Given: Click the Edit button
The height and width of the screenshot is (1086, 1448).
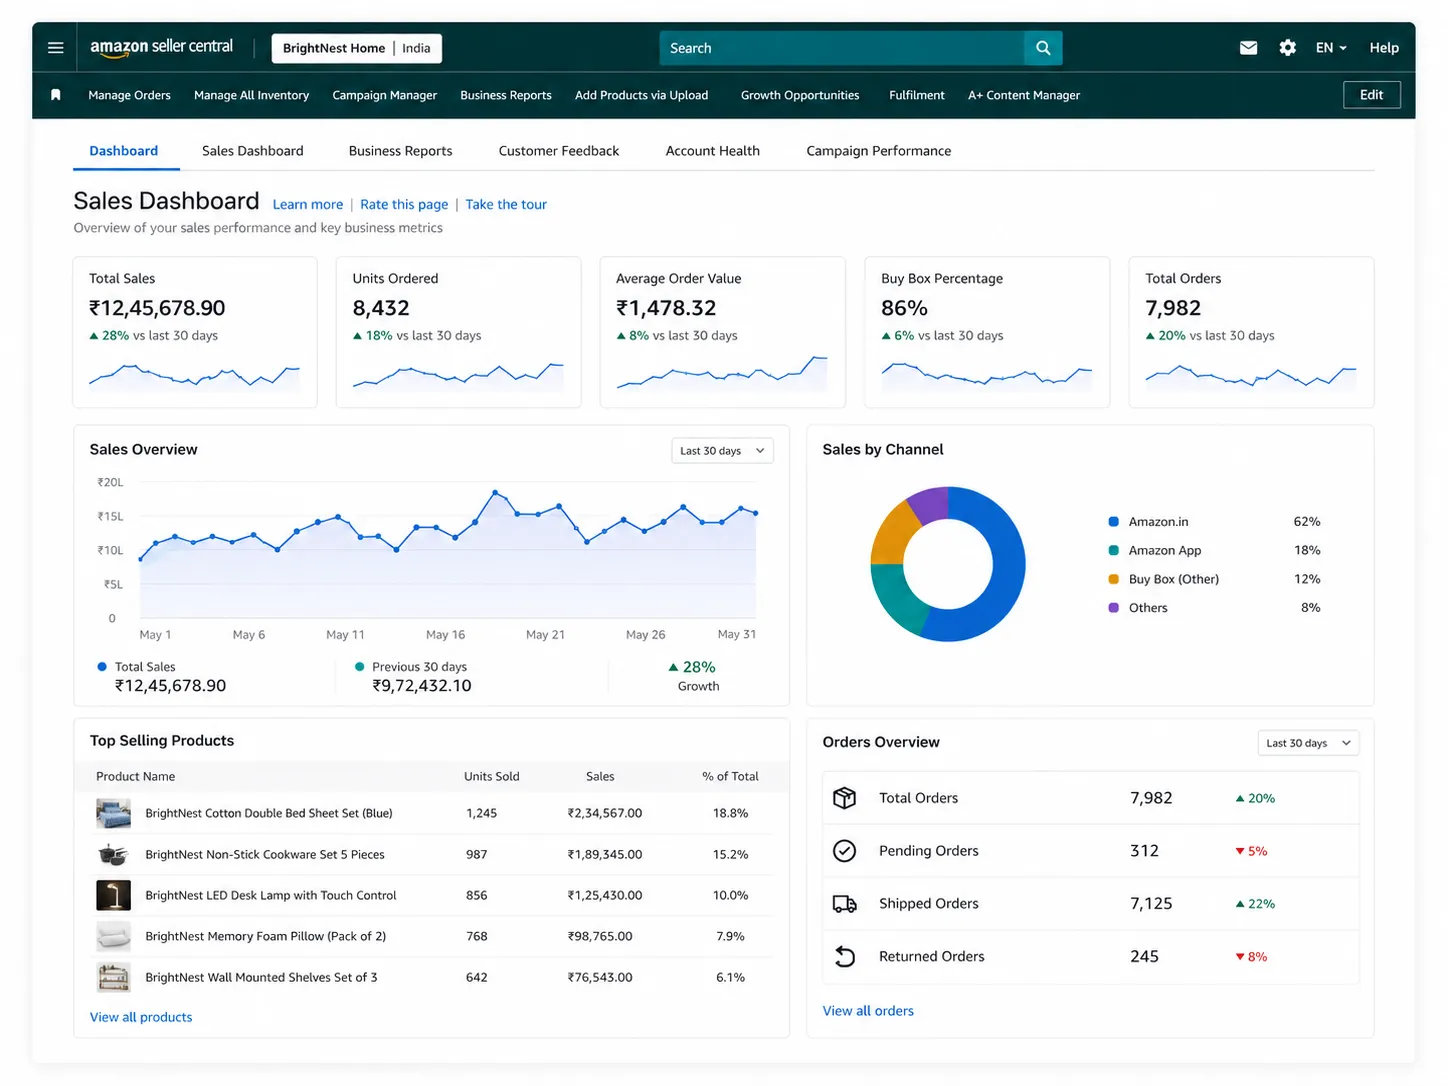Looking at the screenshot, I should (x=1371, y=95).
